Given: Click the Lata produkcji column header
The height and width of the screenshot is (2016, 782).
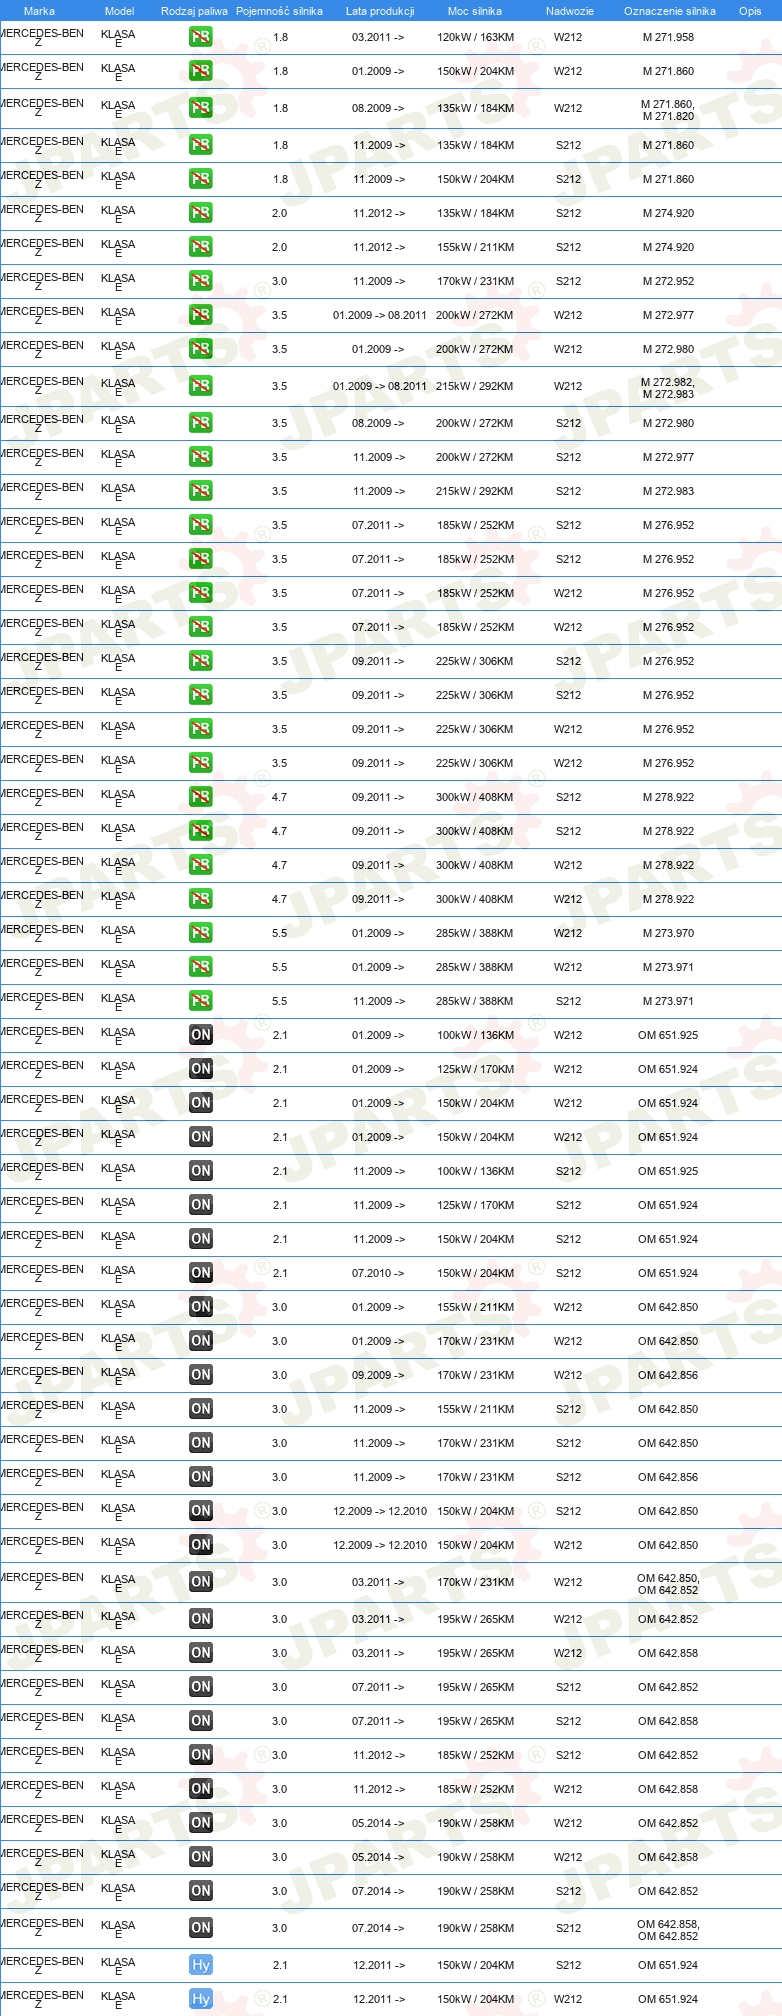Looking at the screenshot, I should click(x=380, y=11).
